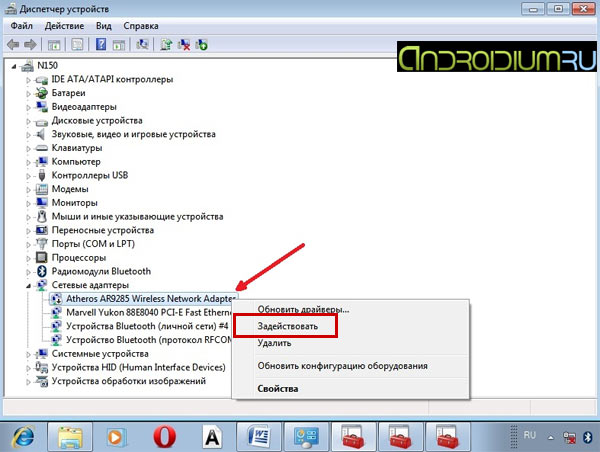Select Устройство Bluetooth (протокол RFCOMM)
The image size is (600, 452).
[x=149, y=340]
